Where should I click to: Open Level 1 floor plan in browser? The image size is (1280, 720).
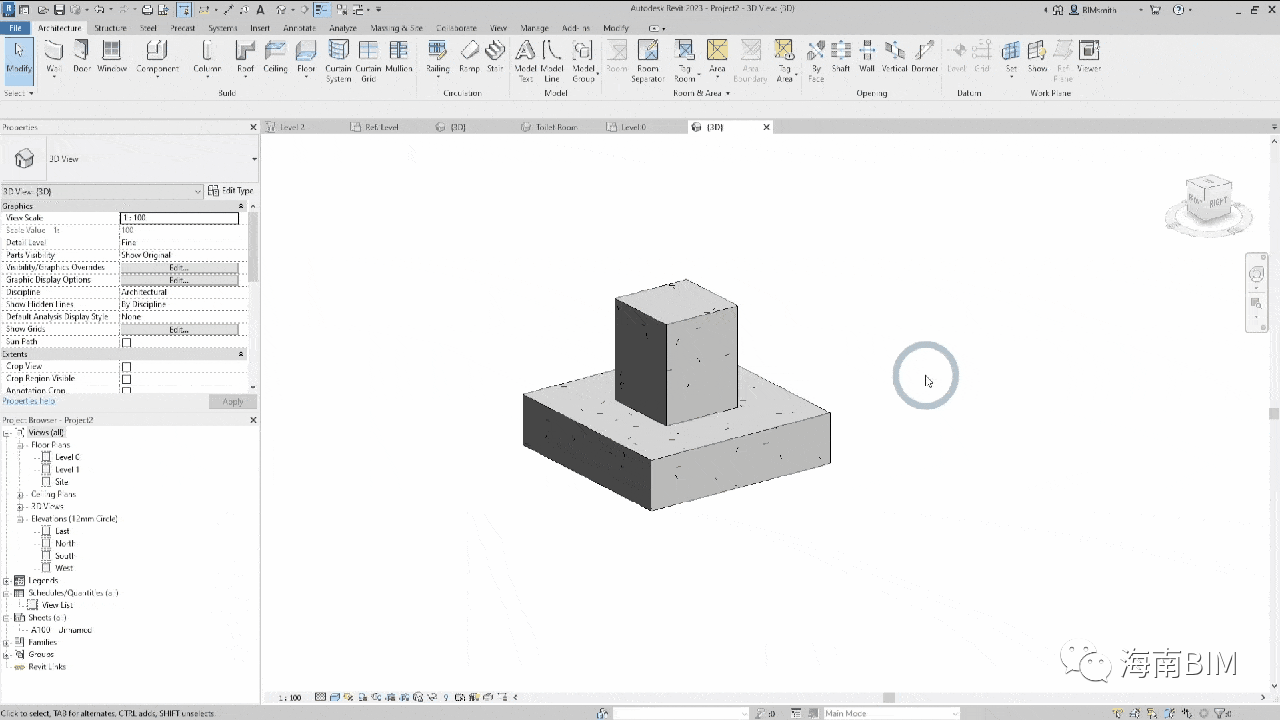67,469
